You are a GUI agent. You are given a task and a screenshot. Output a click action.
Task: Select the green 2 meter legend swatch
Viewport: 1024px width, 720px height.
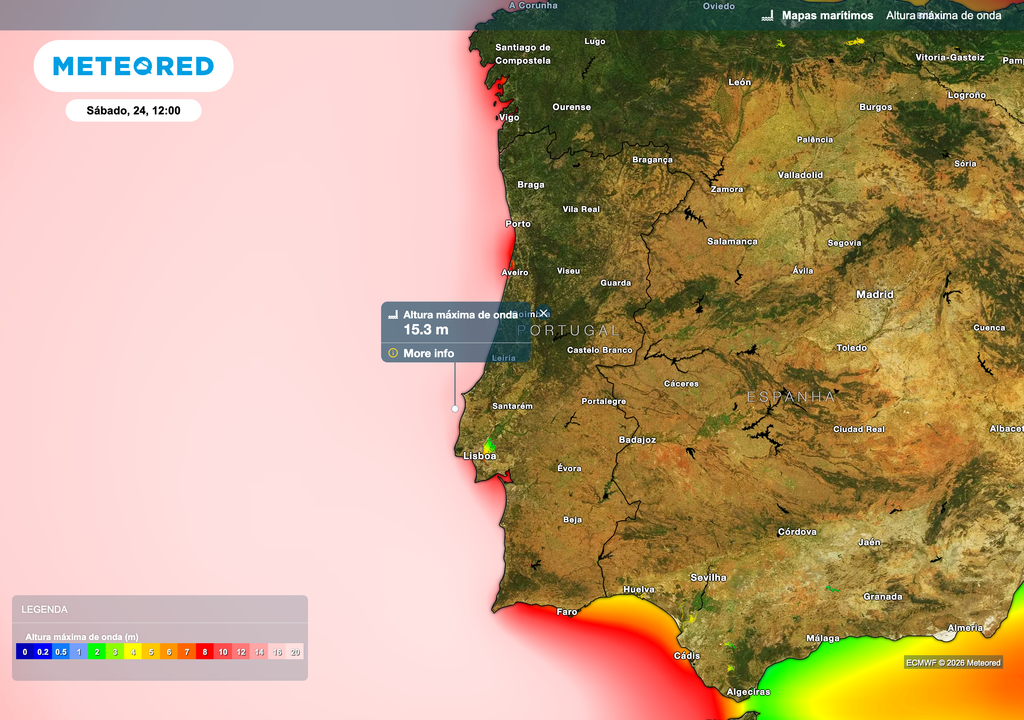pyautogui.click(x=96, y=652)
